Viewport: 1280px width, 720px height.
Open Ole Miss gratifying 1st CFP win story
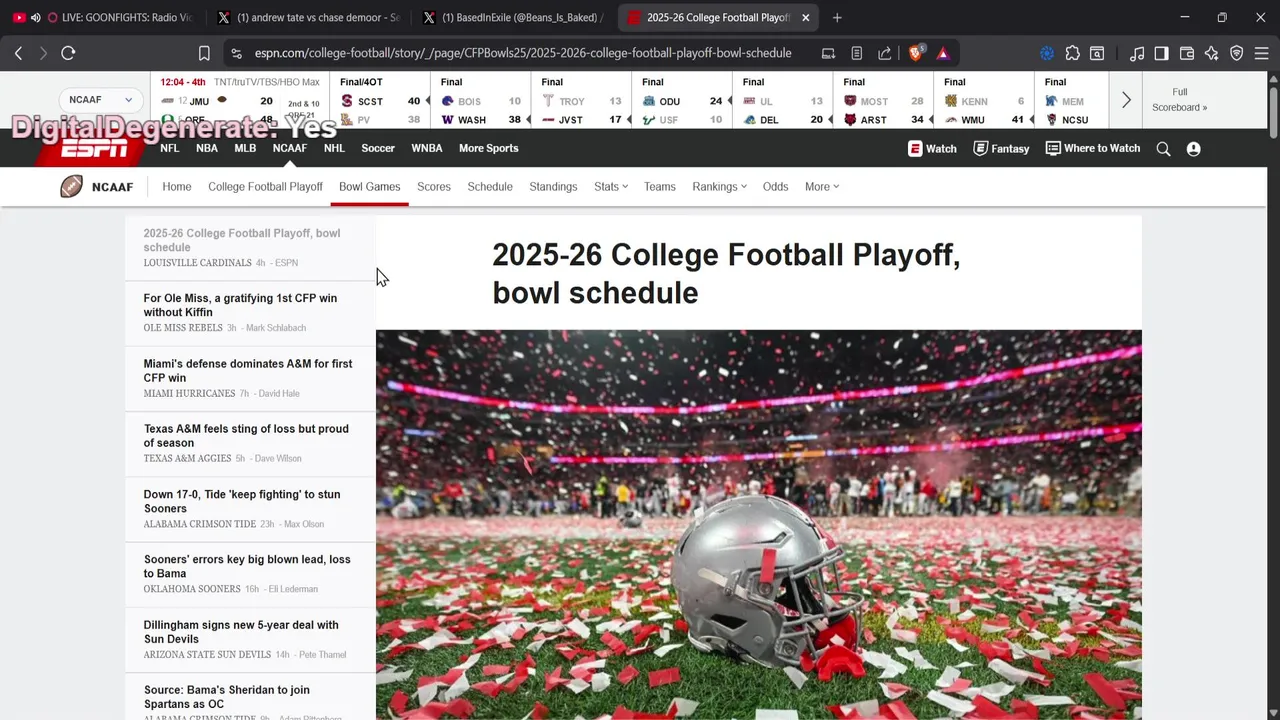tap(240, 305)
